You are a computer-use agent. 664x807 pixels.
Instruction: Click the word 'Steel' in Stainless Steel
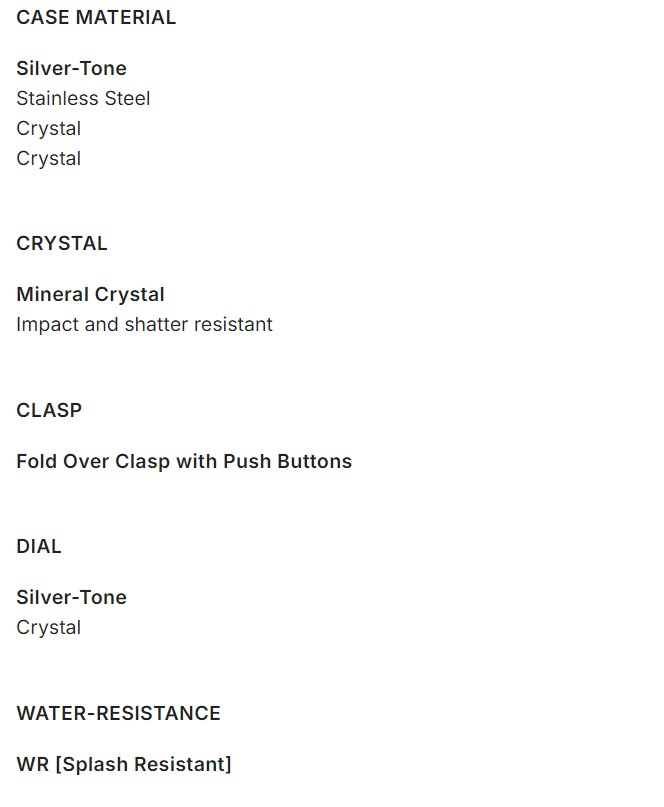coord(126,98)
